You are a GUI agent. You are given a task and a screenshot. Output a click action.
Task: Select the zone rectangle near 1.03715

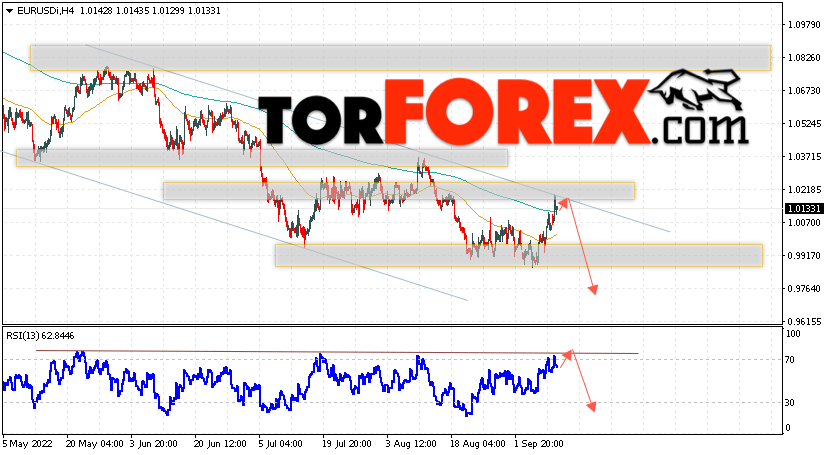[x=262, y=158]
